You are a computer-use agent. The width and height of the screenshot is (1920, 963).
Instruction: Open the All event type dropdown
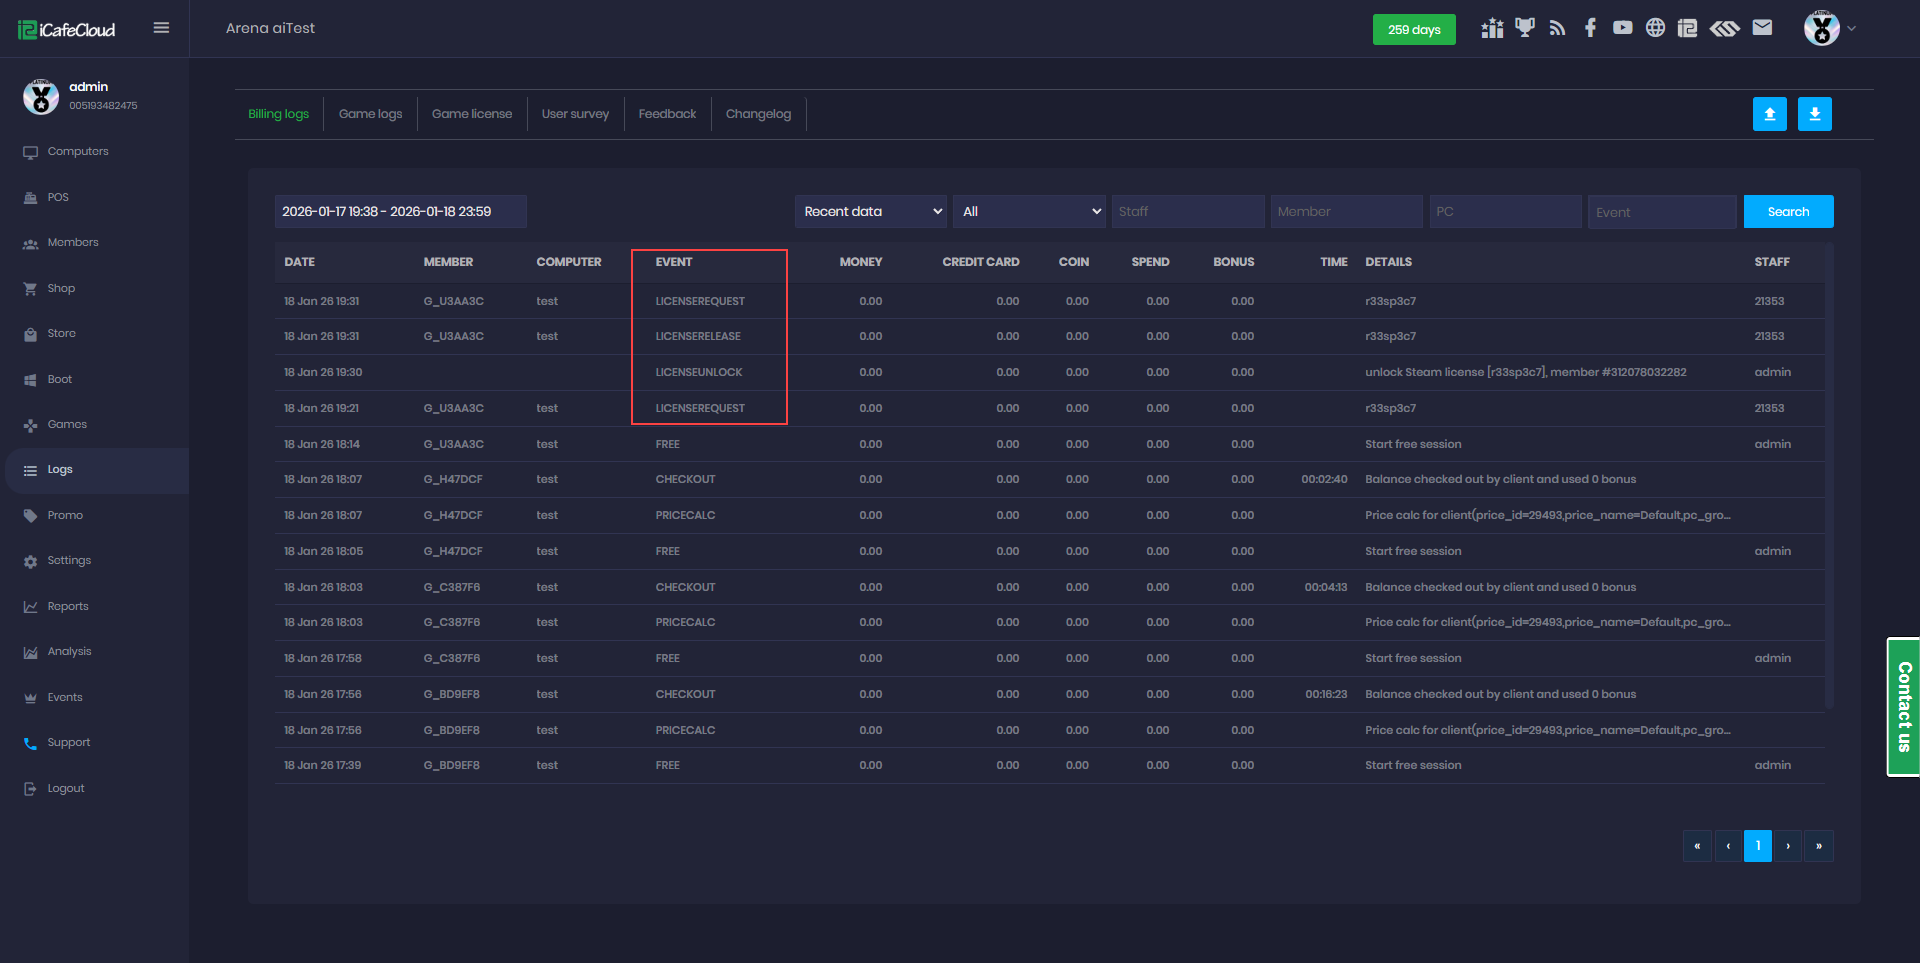(x=1029, y=212)
